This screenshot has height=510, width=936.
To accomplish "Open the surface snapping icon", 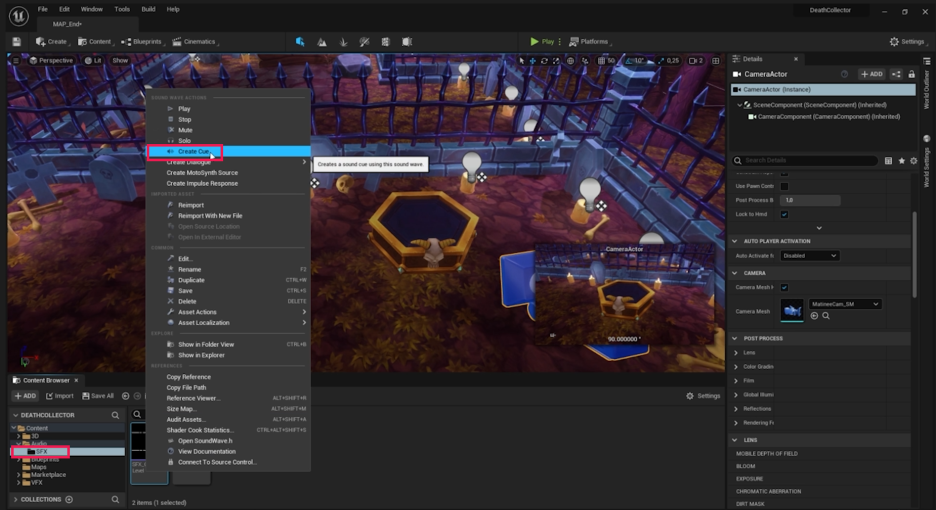I will [x=585, y=60].
